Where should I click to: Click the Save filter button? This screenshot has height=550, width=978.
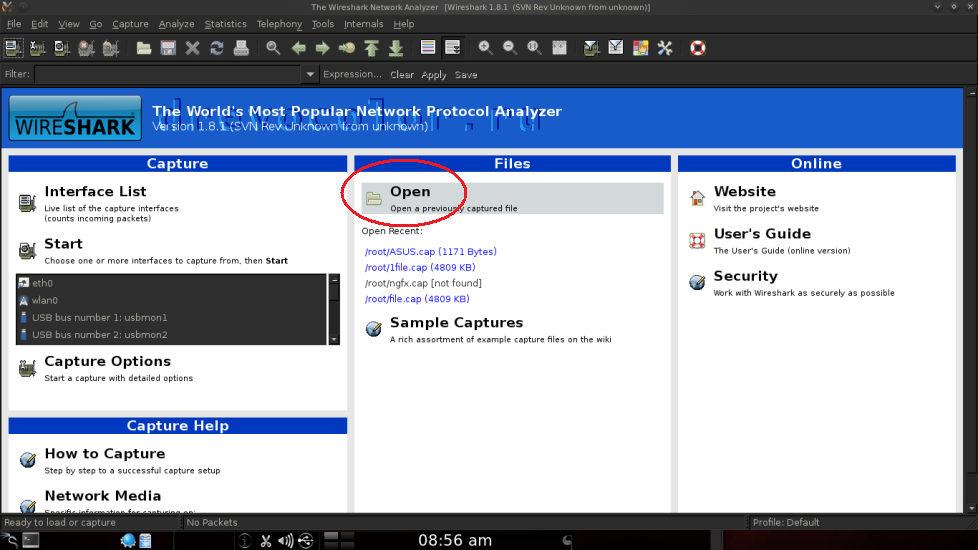[466, 75]
